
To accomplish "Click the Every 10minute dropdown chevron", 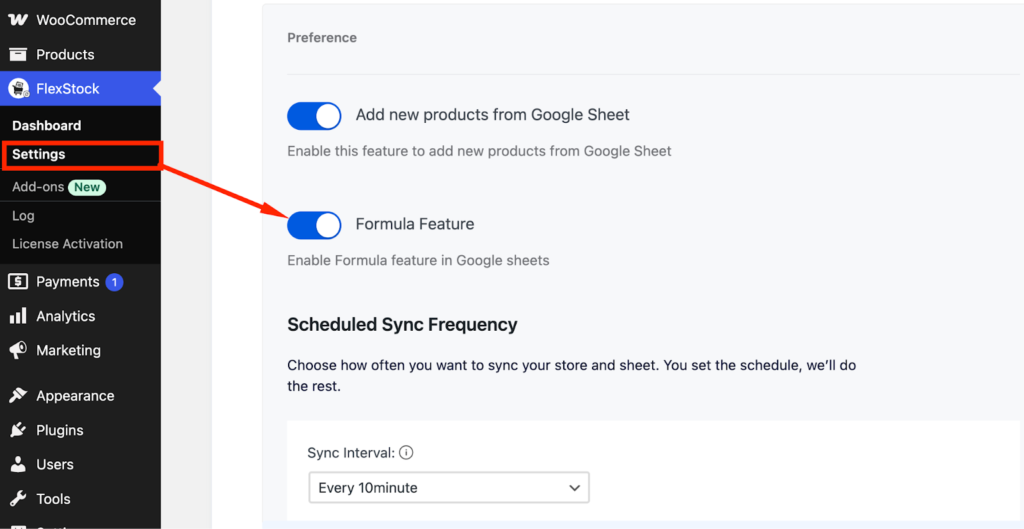I will pyautogui.click(x=574, y=488).
